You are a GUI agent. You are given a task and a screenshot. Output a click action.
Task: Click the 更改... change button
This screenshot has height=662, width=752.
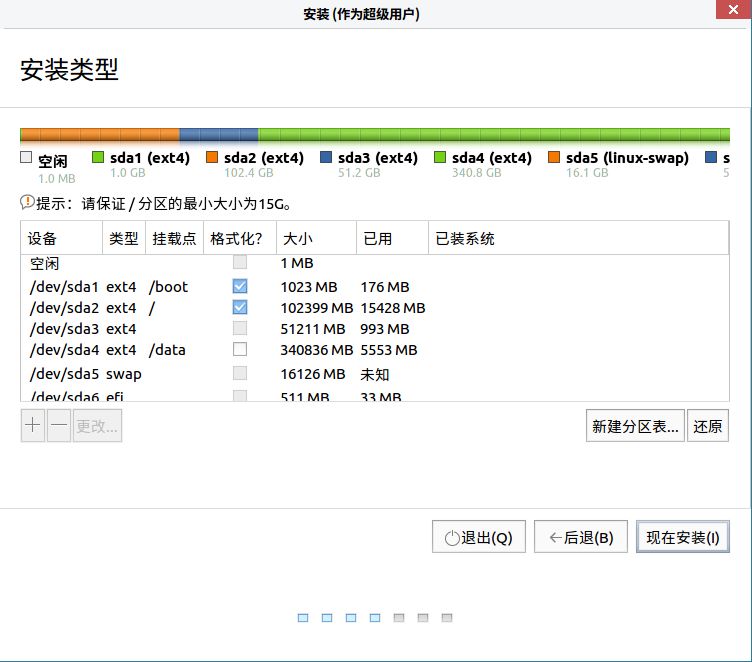pyautogui.click(x=97, y=426)
